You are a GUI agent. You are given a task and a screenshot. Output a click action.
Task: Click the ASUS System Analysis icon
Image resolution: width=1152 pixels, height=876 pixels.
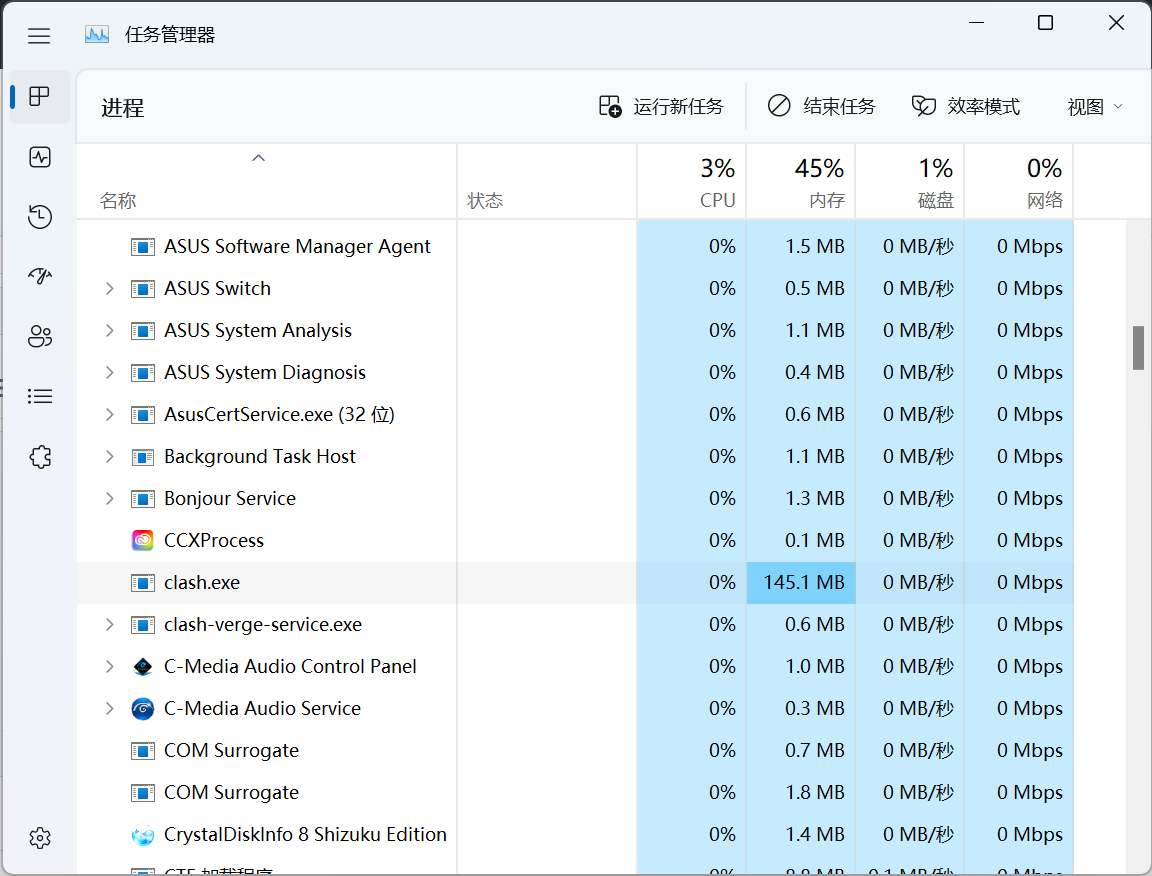tap(143, 331)
